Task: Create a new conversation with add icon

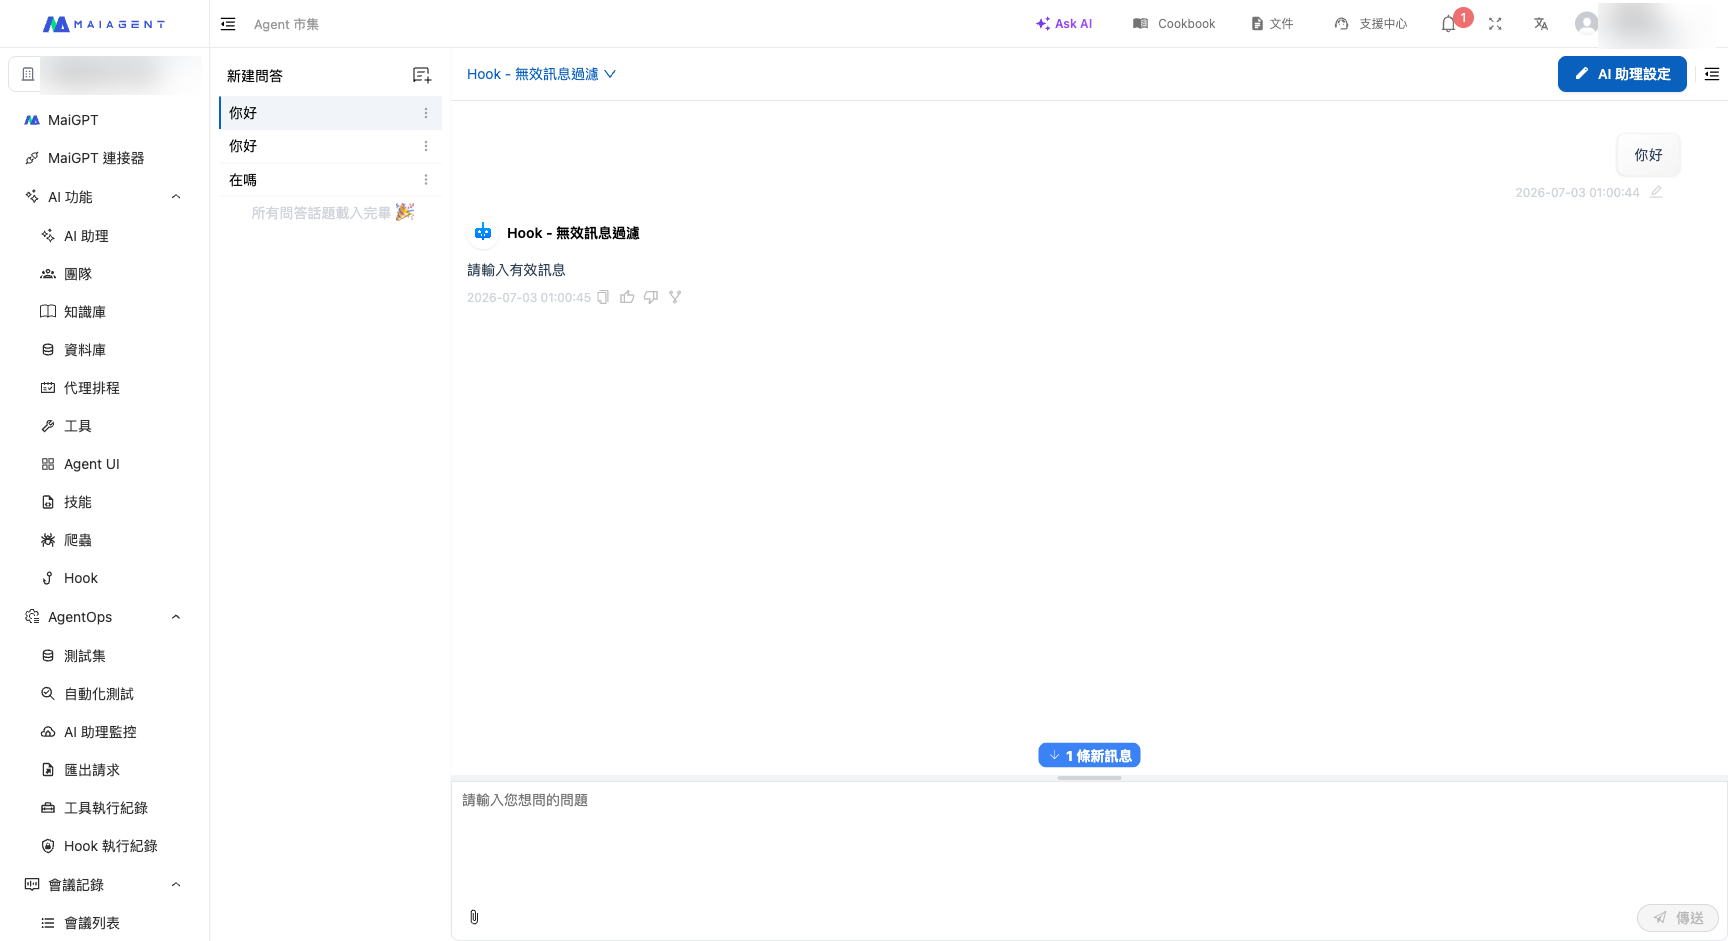Action: click(422, 75)
